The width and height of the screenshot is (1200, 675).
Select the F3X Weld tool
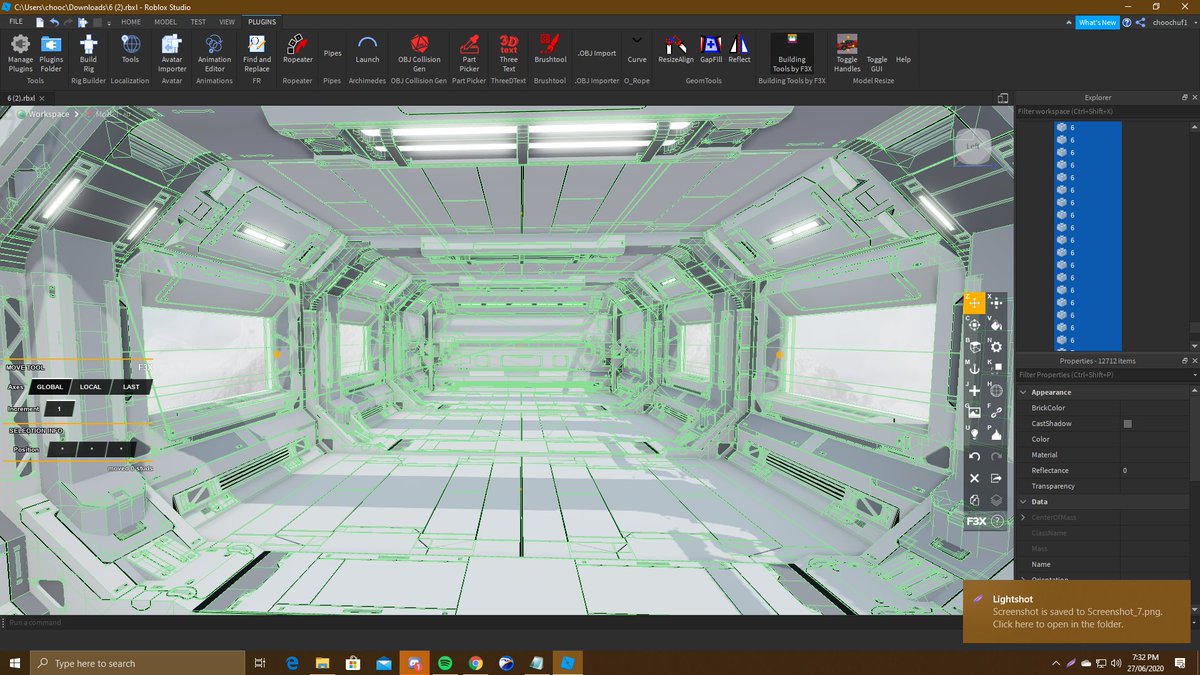(997, 412)
